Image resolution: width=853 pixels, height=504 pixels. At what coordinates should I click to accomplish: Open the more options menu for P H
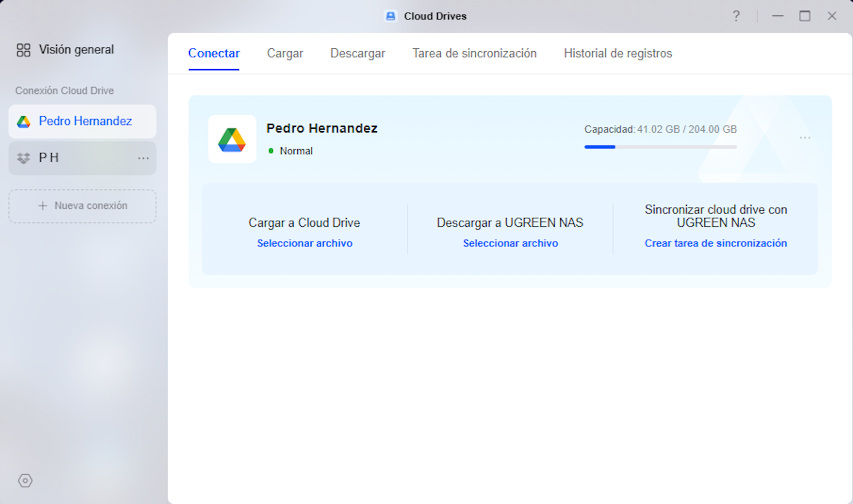point(143,158)
